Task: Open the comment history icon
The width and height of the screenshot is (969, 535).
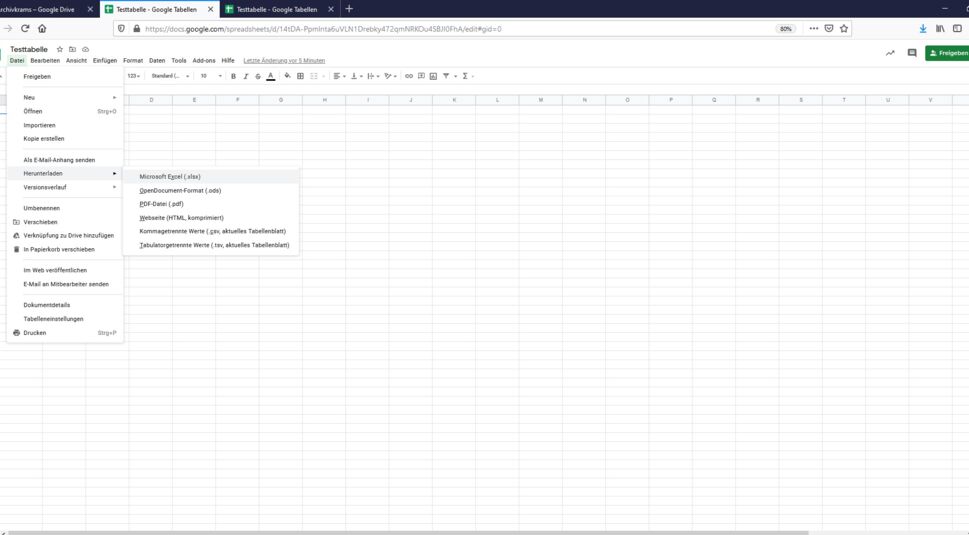Action: tap(912, 53)
